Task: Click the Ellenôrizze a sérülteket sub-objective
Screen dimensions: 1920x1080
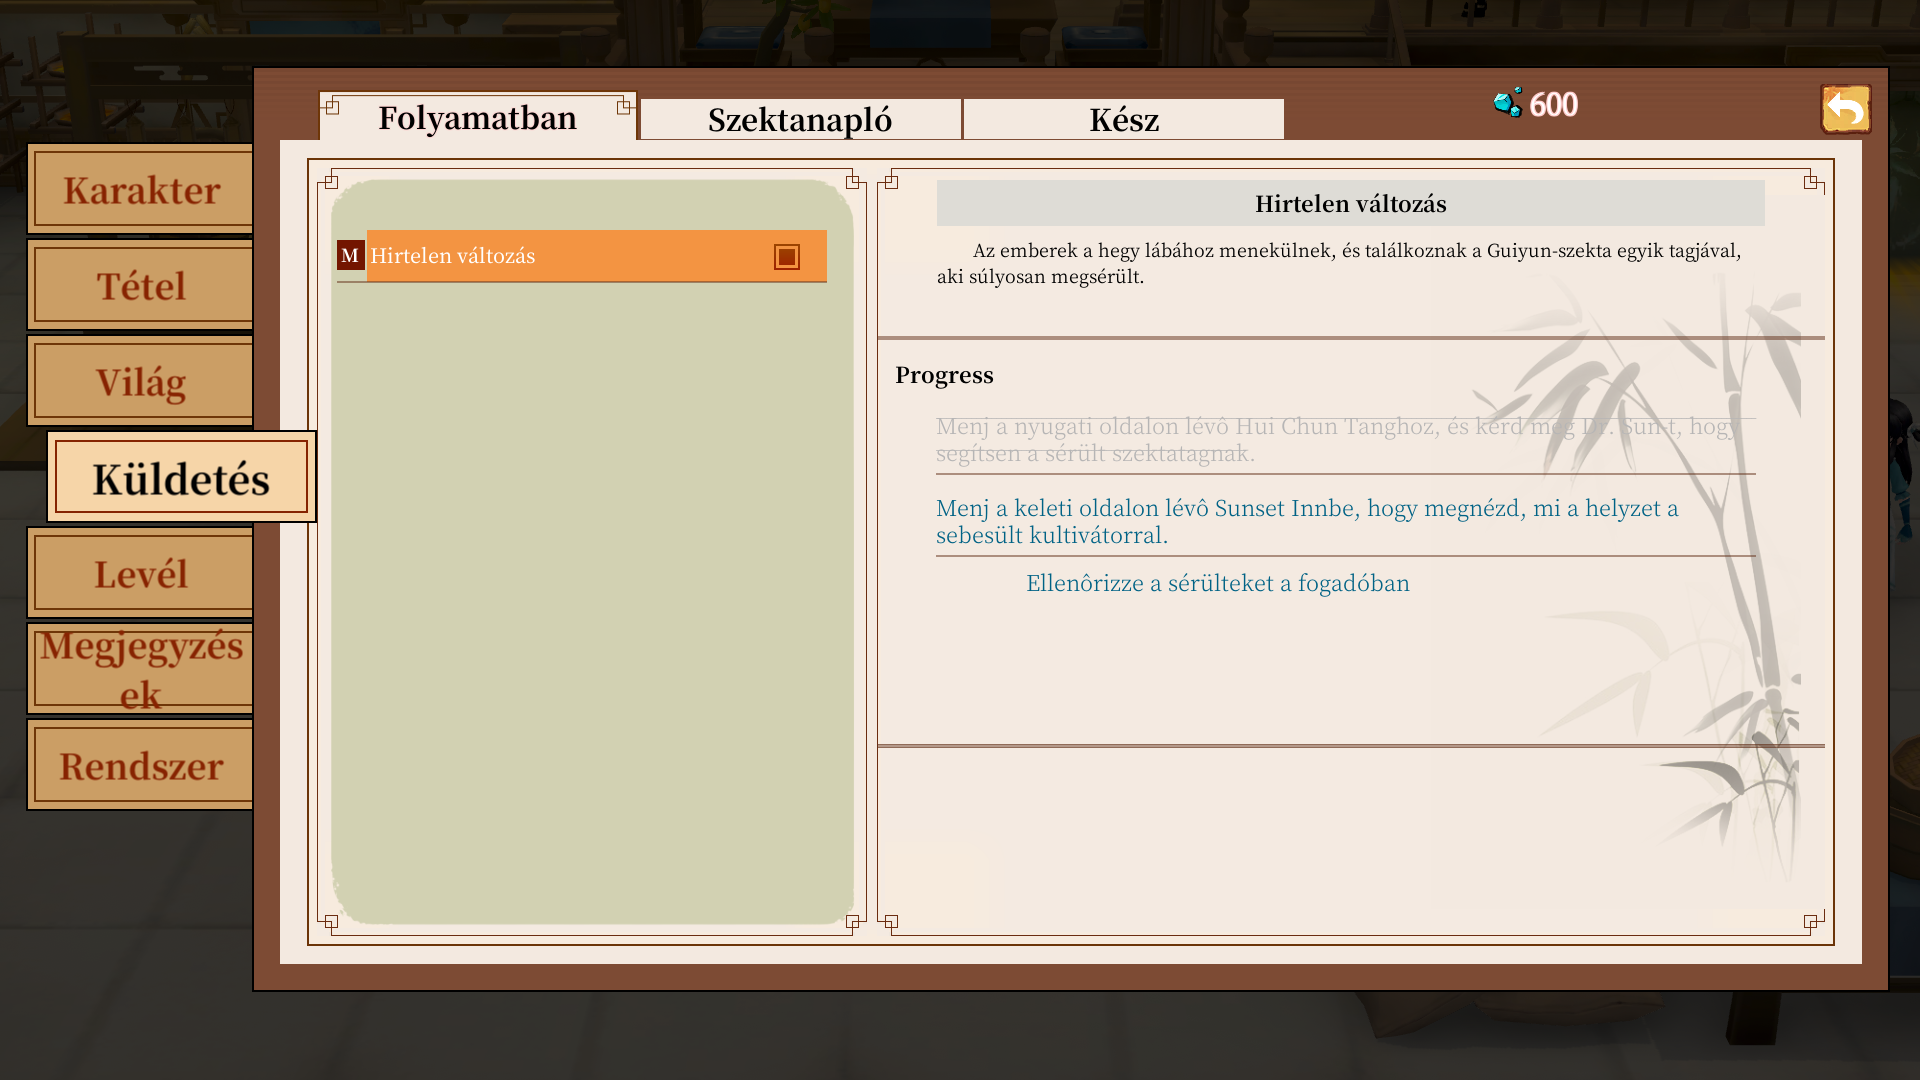Action: (x=1217, y=583)
